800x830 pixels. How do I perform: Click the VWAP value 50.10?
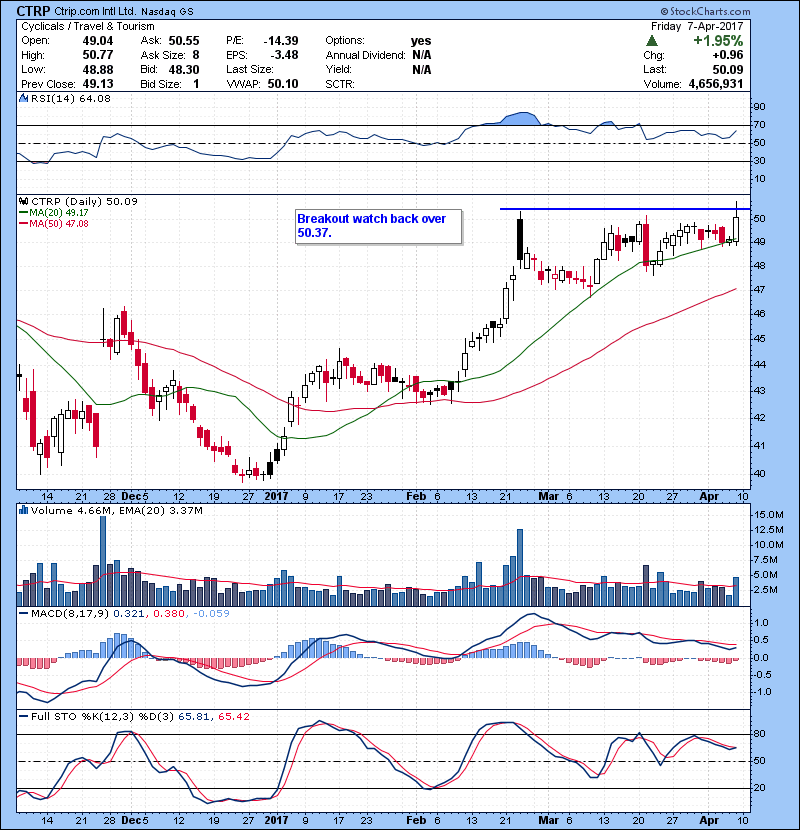click(x=283, y=84)
